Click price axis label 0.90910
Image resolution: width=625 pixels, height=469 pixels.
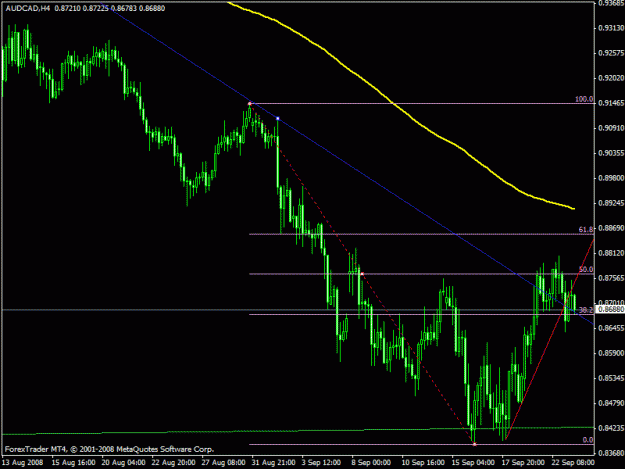tap(611, 128)
